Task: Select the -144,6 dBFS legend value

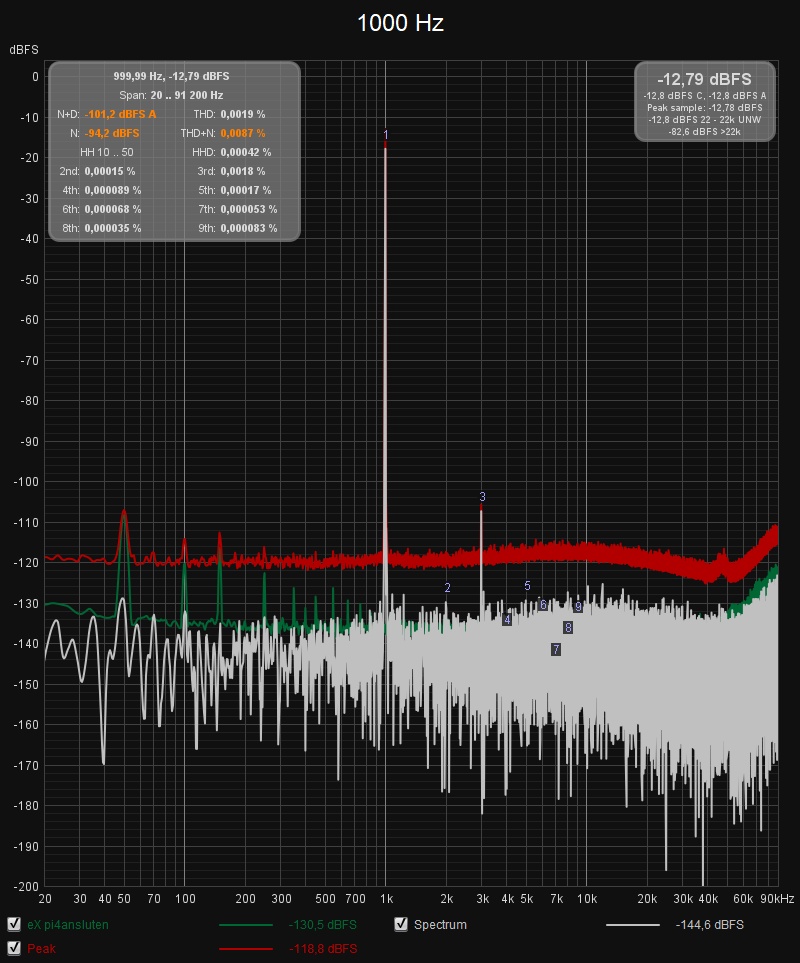Action: pos(710,924)
